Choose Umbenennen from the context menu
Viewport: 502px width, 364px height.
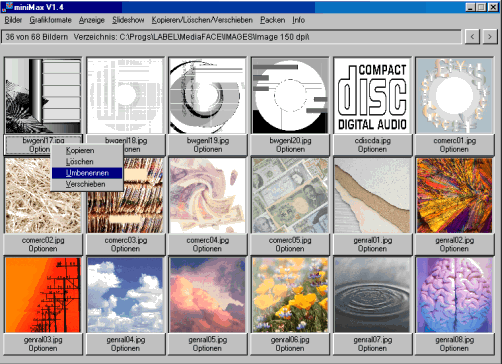pos(87,173)
